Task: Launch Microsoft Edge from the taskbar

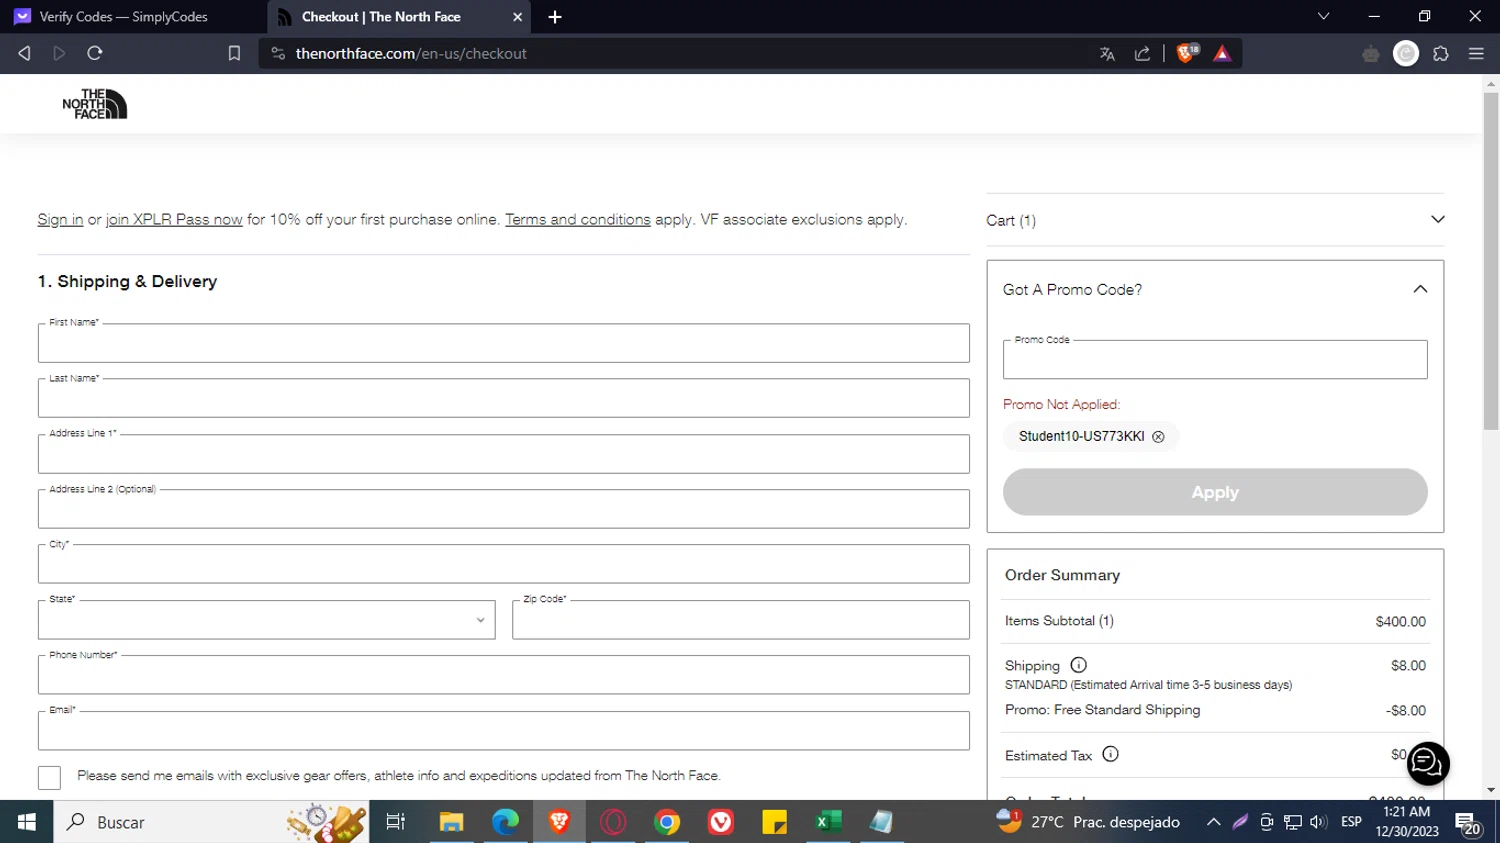Action: 505,822
